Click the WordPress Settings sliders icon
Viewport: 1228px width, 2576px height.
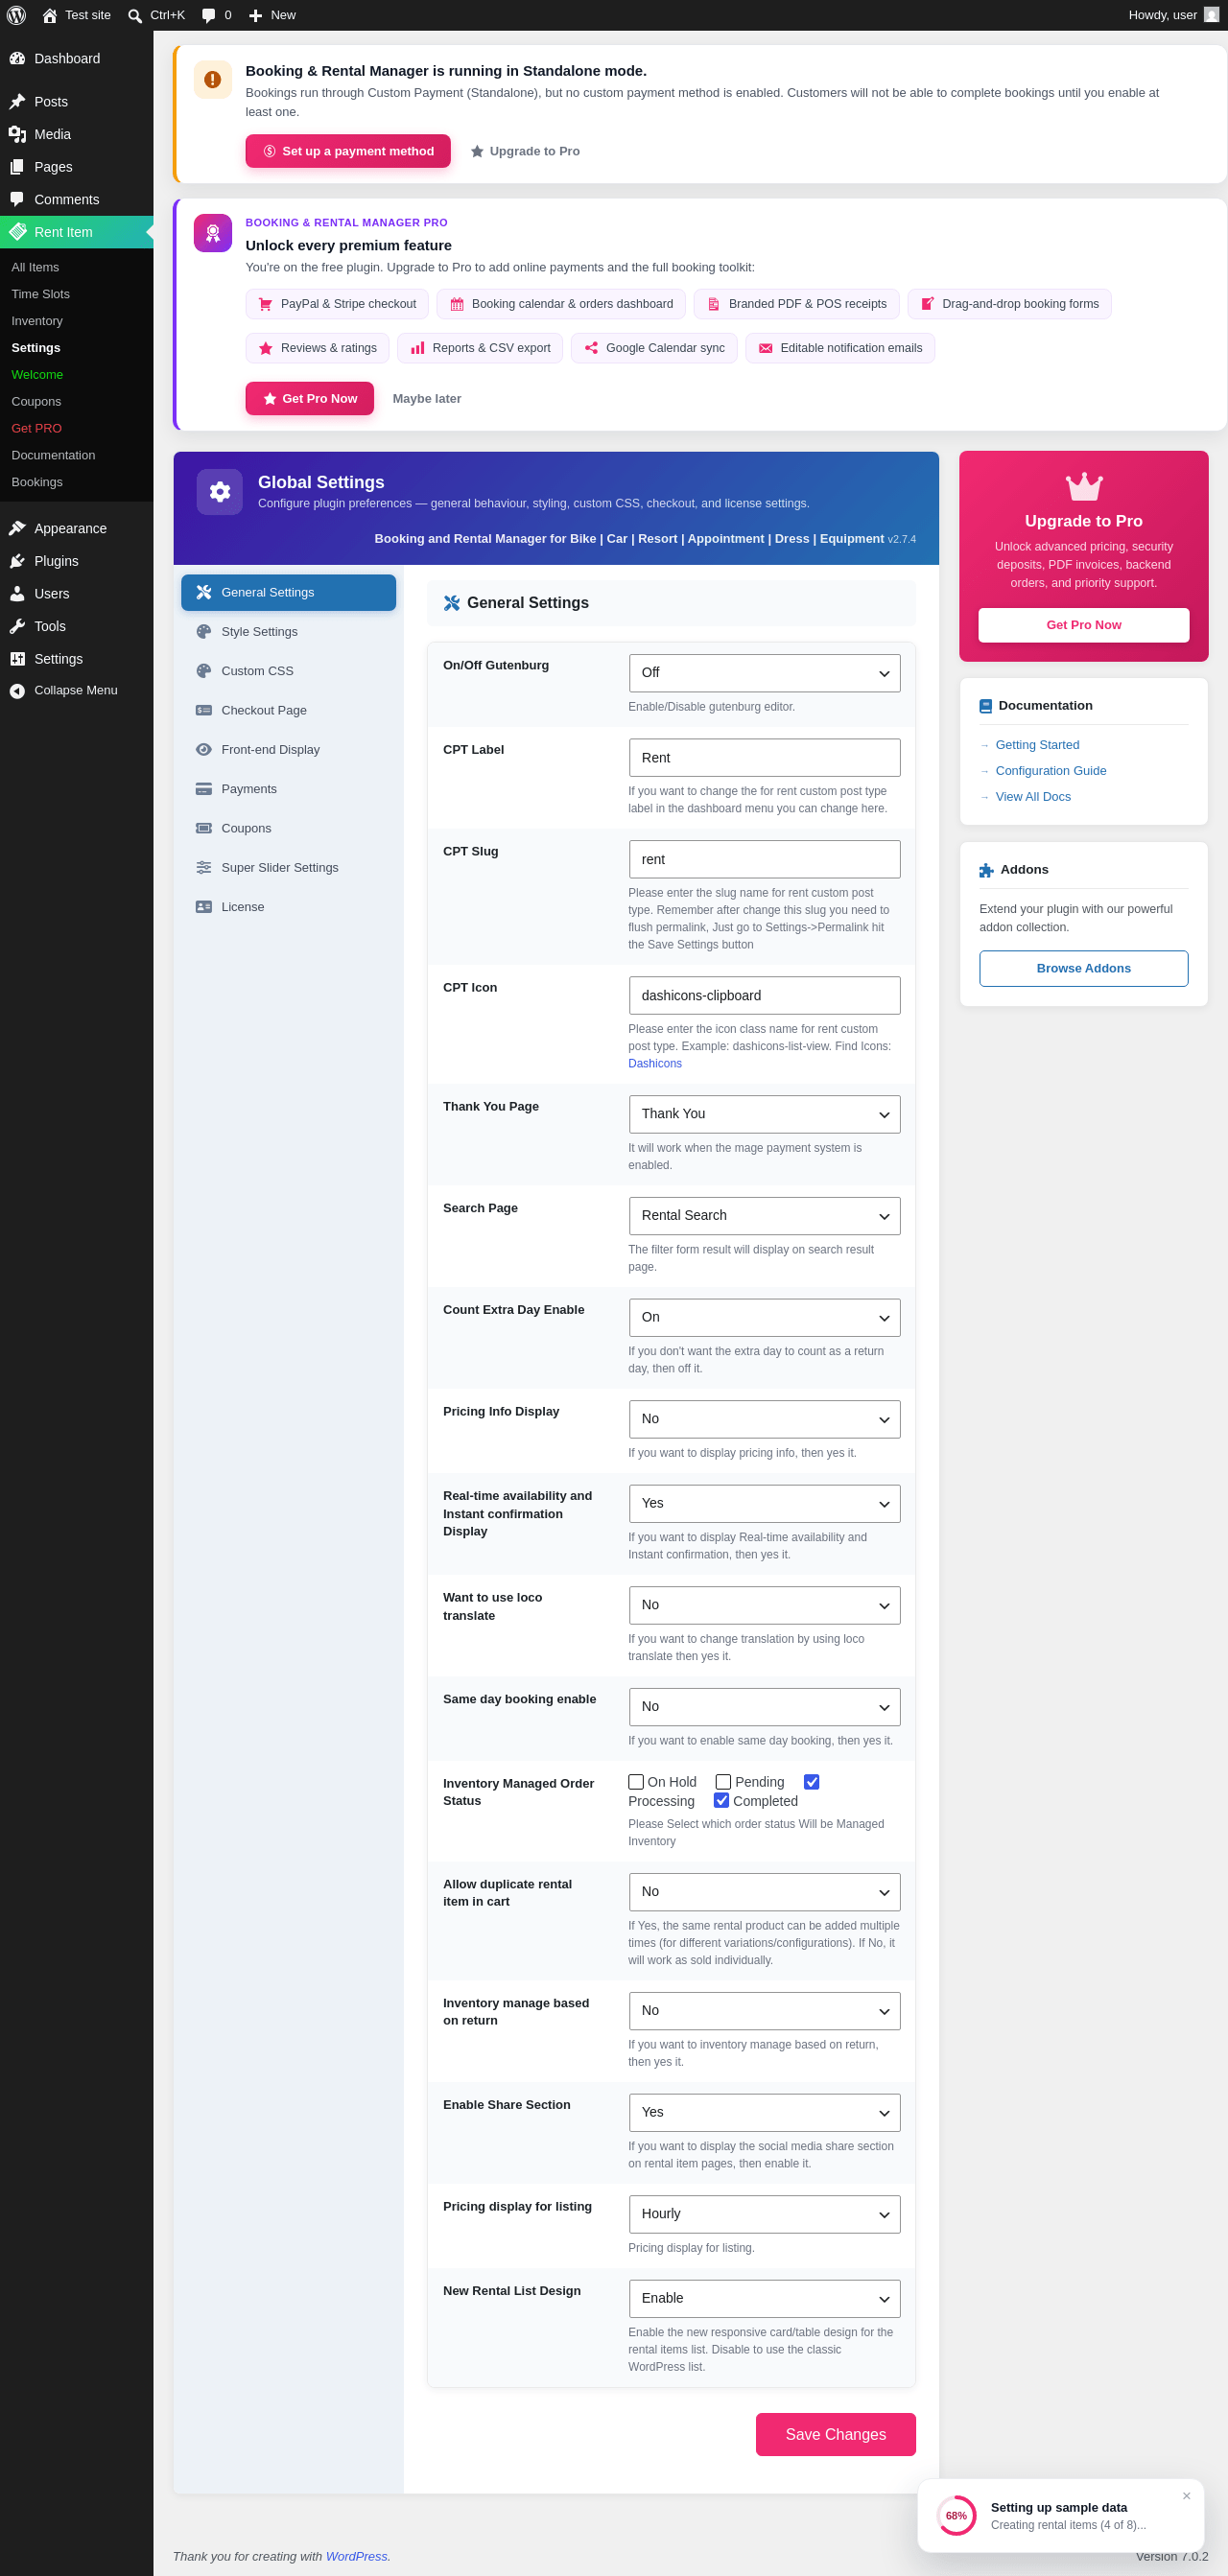(17, 659)
